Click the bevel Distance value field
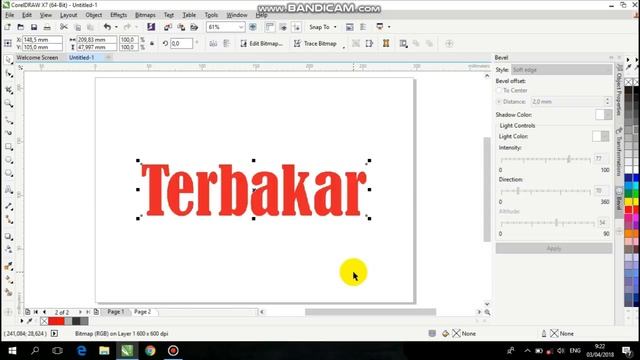Screen dimensions: 640x360 pos(567,101)
